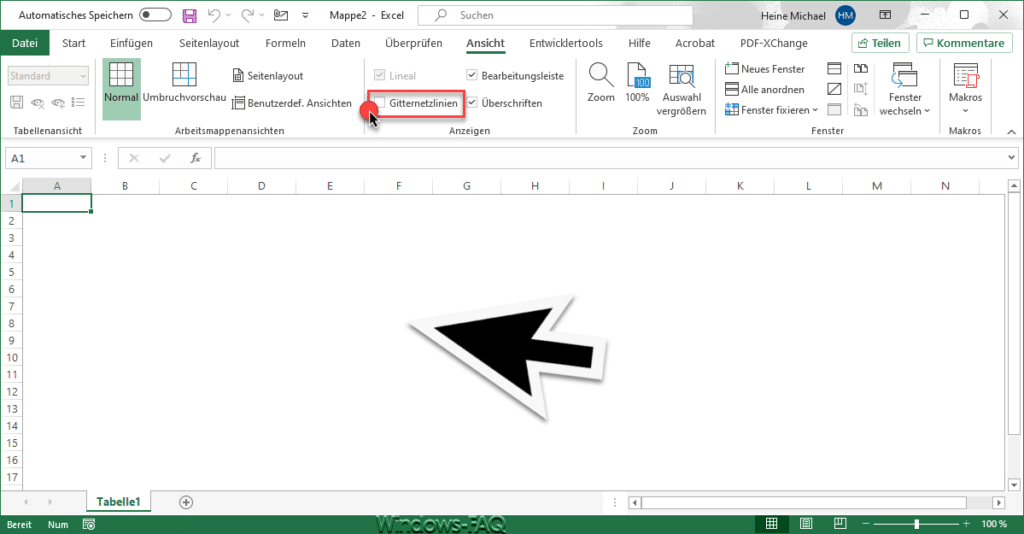Click the vertical scrollbar down arrow
This screenshot has height=534, width=1024.
pos(1014,484)
